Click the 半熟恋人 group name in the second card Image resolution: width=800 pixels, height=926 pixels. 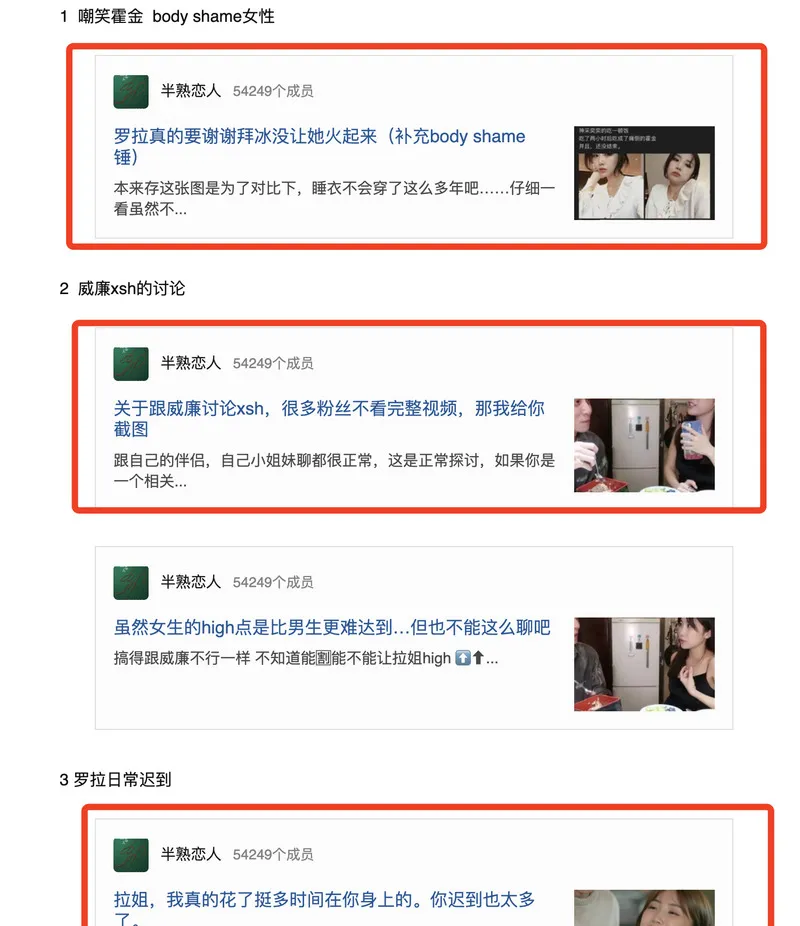coord(191,363)
